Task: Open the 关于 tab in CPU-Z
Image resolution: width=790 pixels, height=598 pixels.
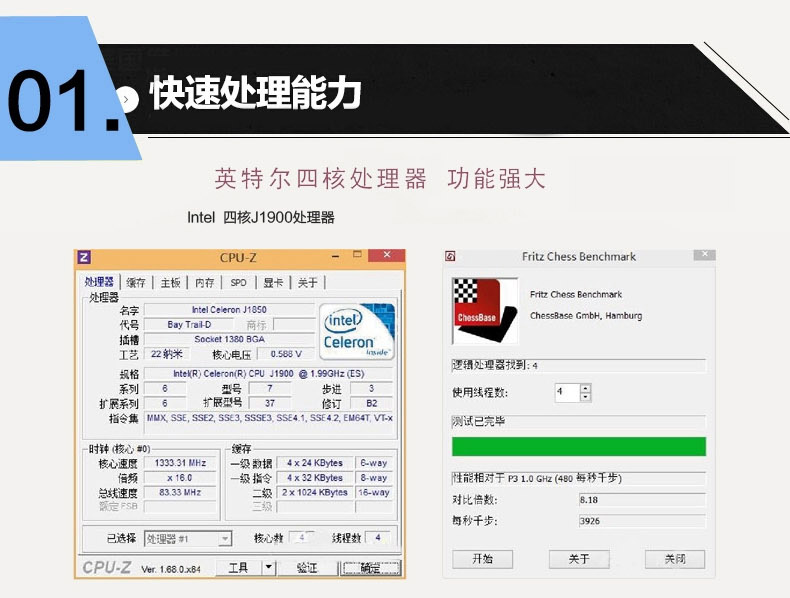Action: [x=307, y=283]
